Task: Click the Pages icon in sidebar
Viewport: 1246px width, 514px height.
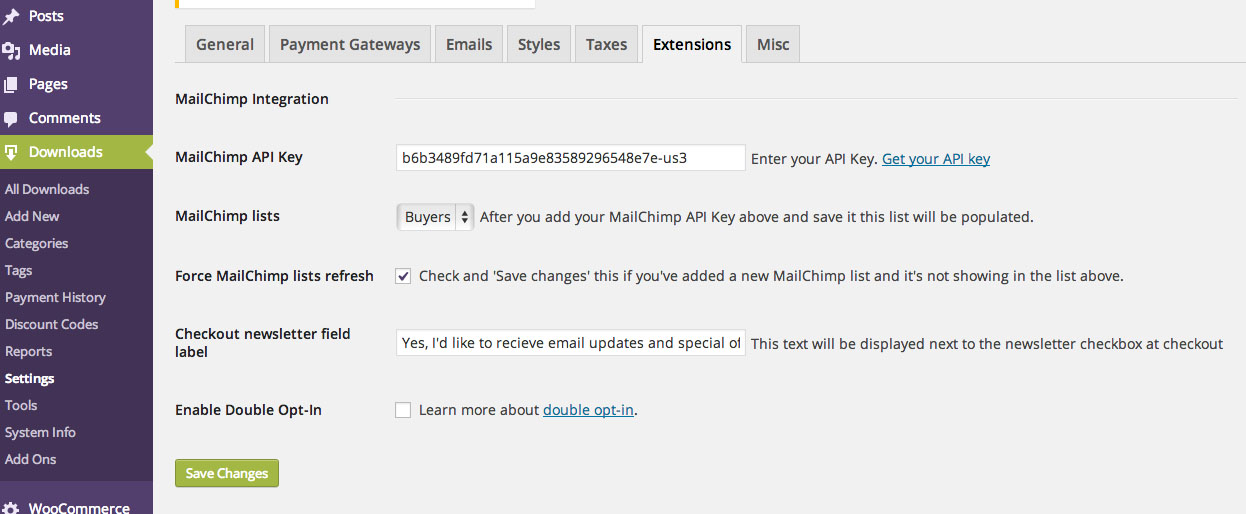Action: (11, 84)
